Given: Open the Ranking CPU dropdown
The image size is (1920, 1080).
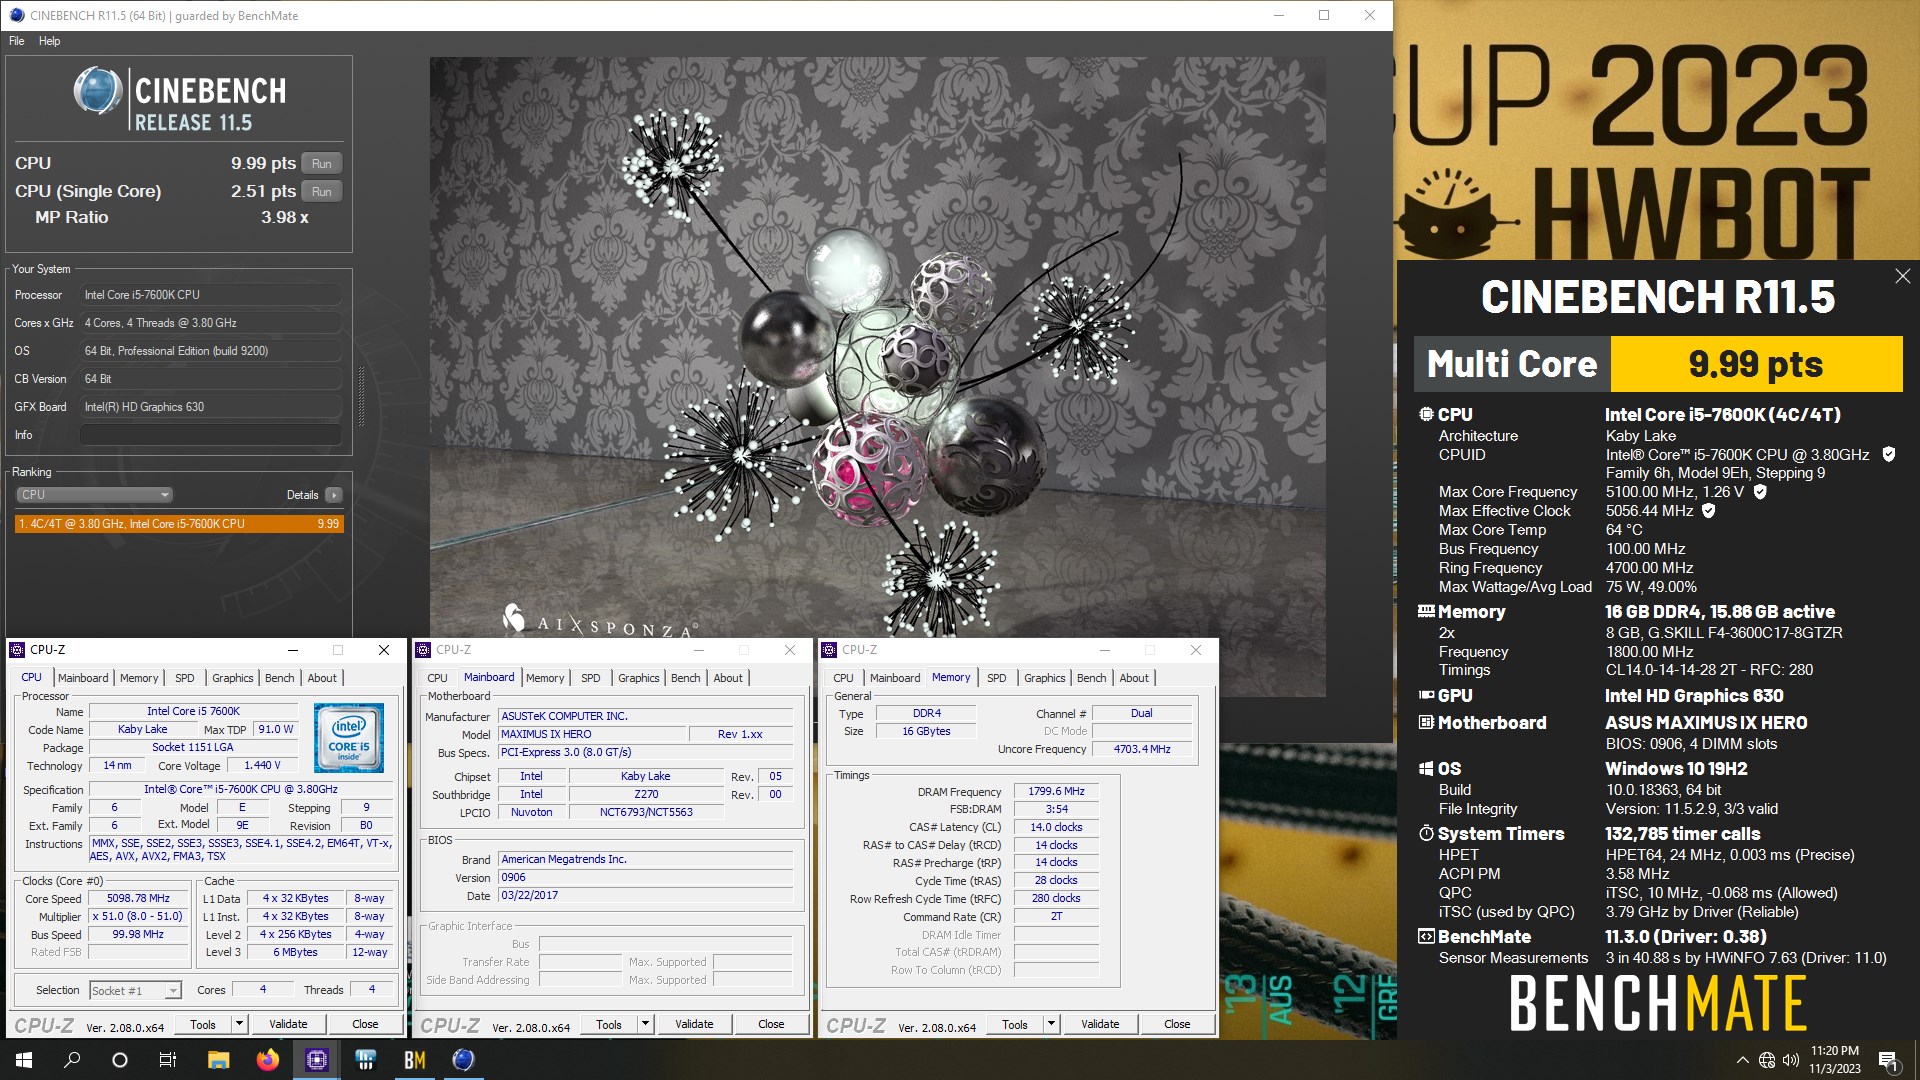Looking at the screenshot, I should click(94, 494).
